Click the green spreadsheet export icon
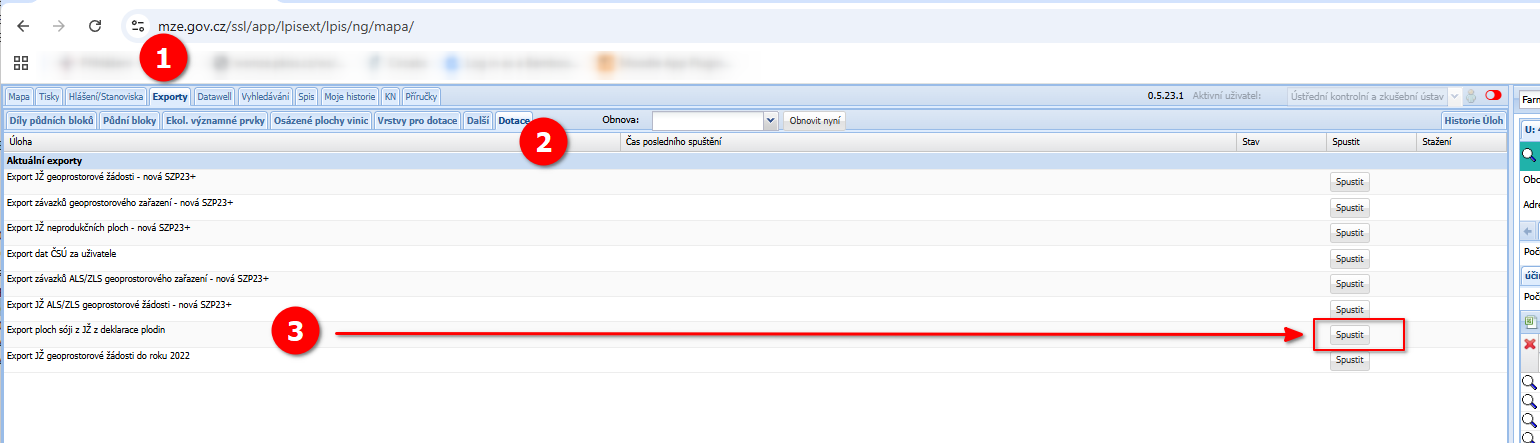Viewport: 1540px width, 443px height. (1529, 322)
